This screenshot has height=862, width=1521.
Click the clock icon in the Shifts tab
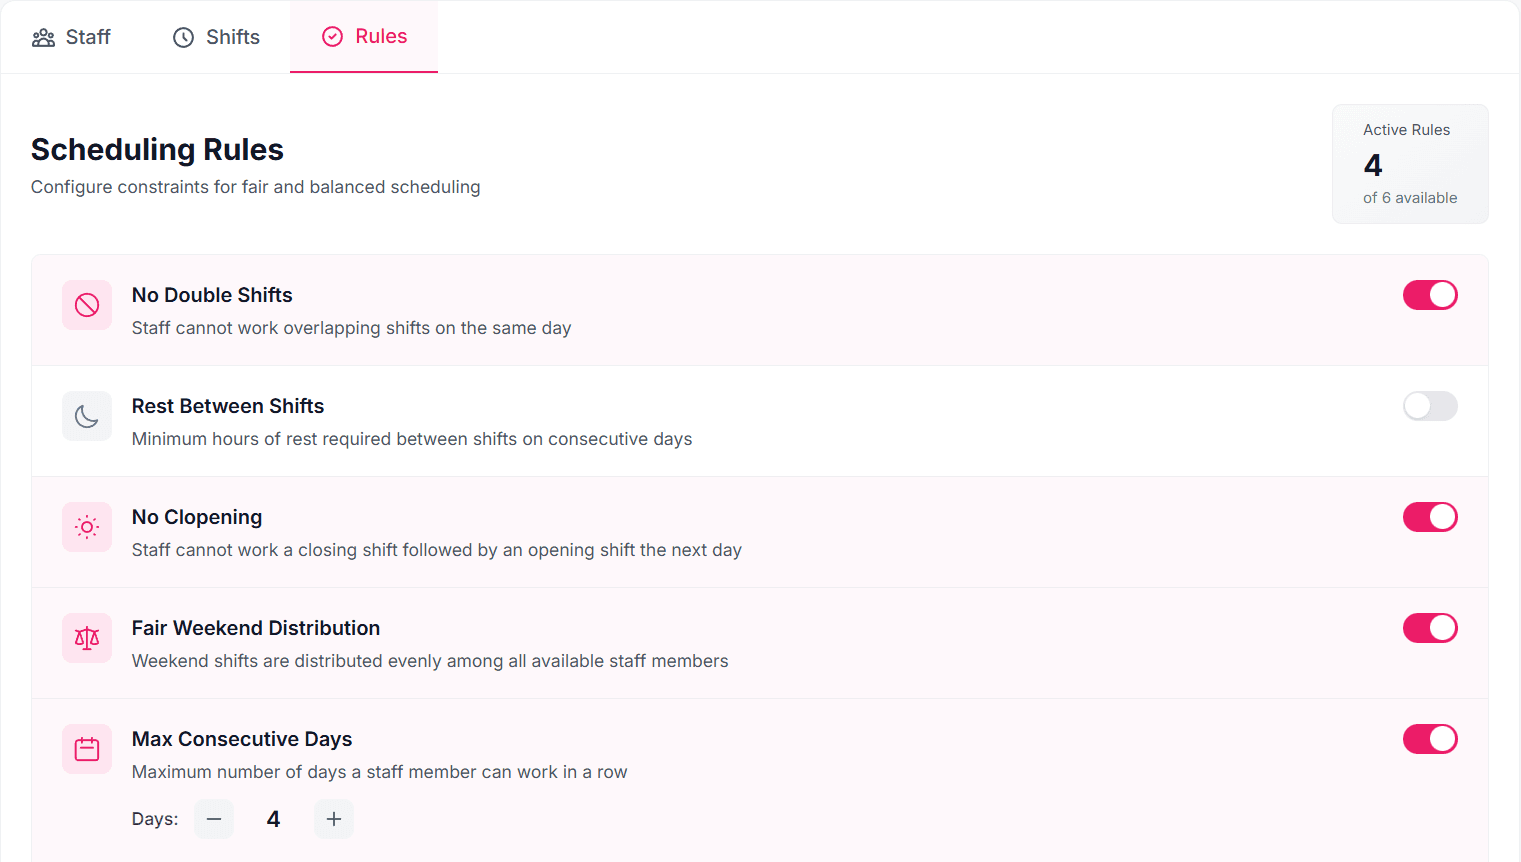coord(183,38)
